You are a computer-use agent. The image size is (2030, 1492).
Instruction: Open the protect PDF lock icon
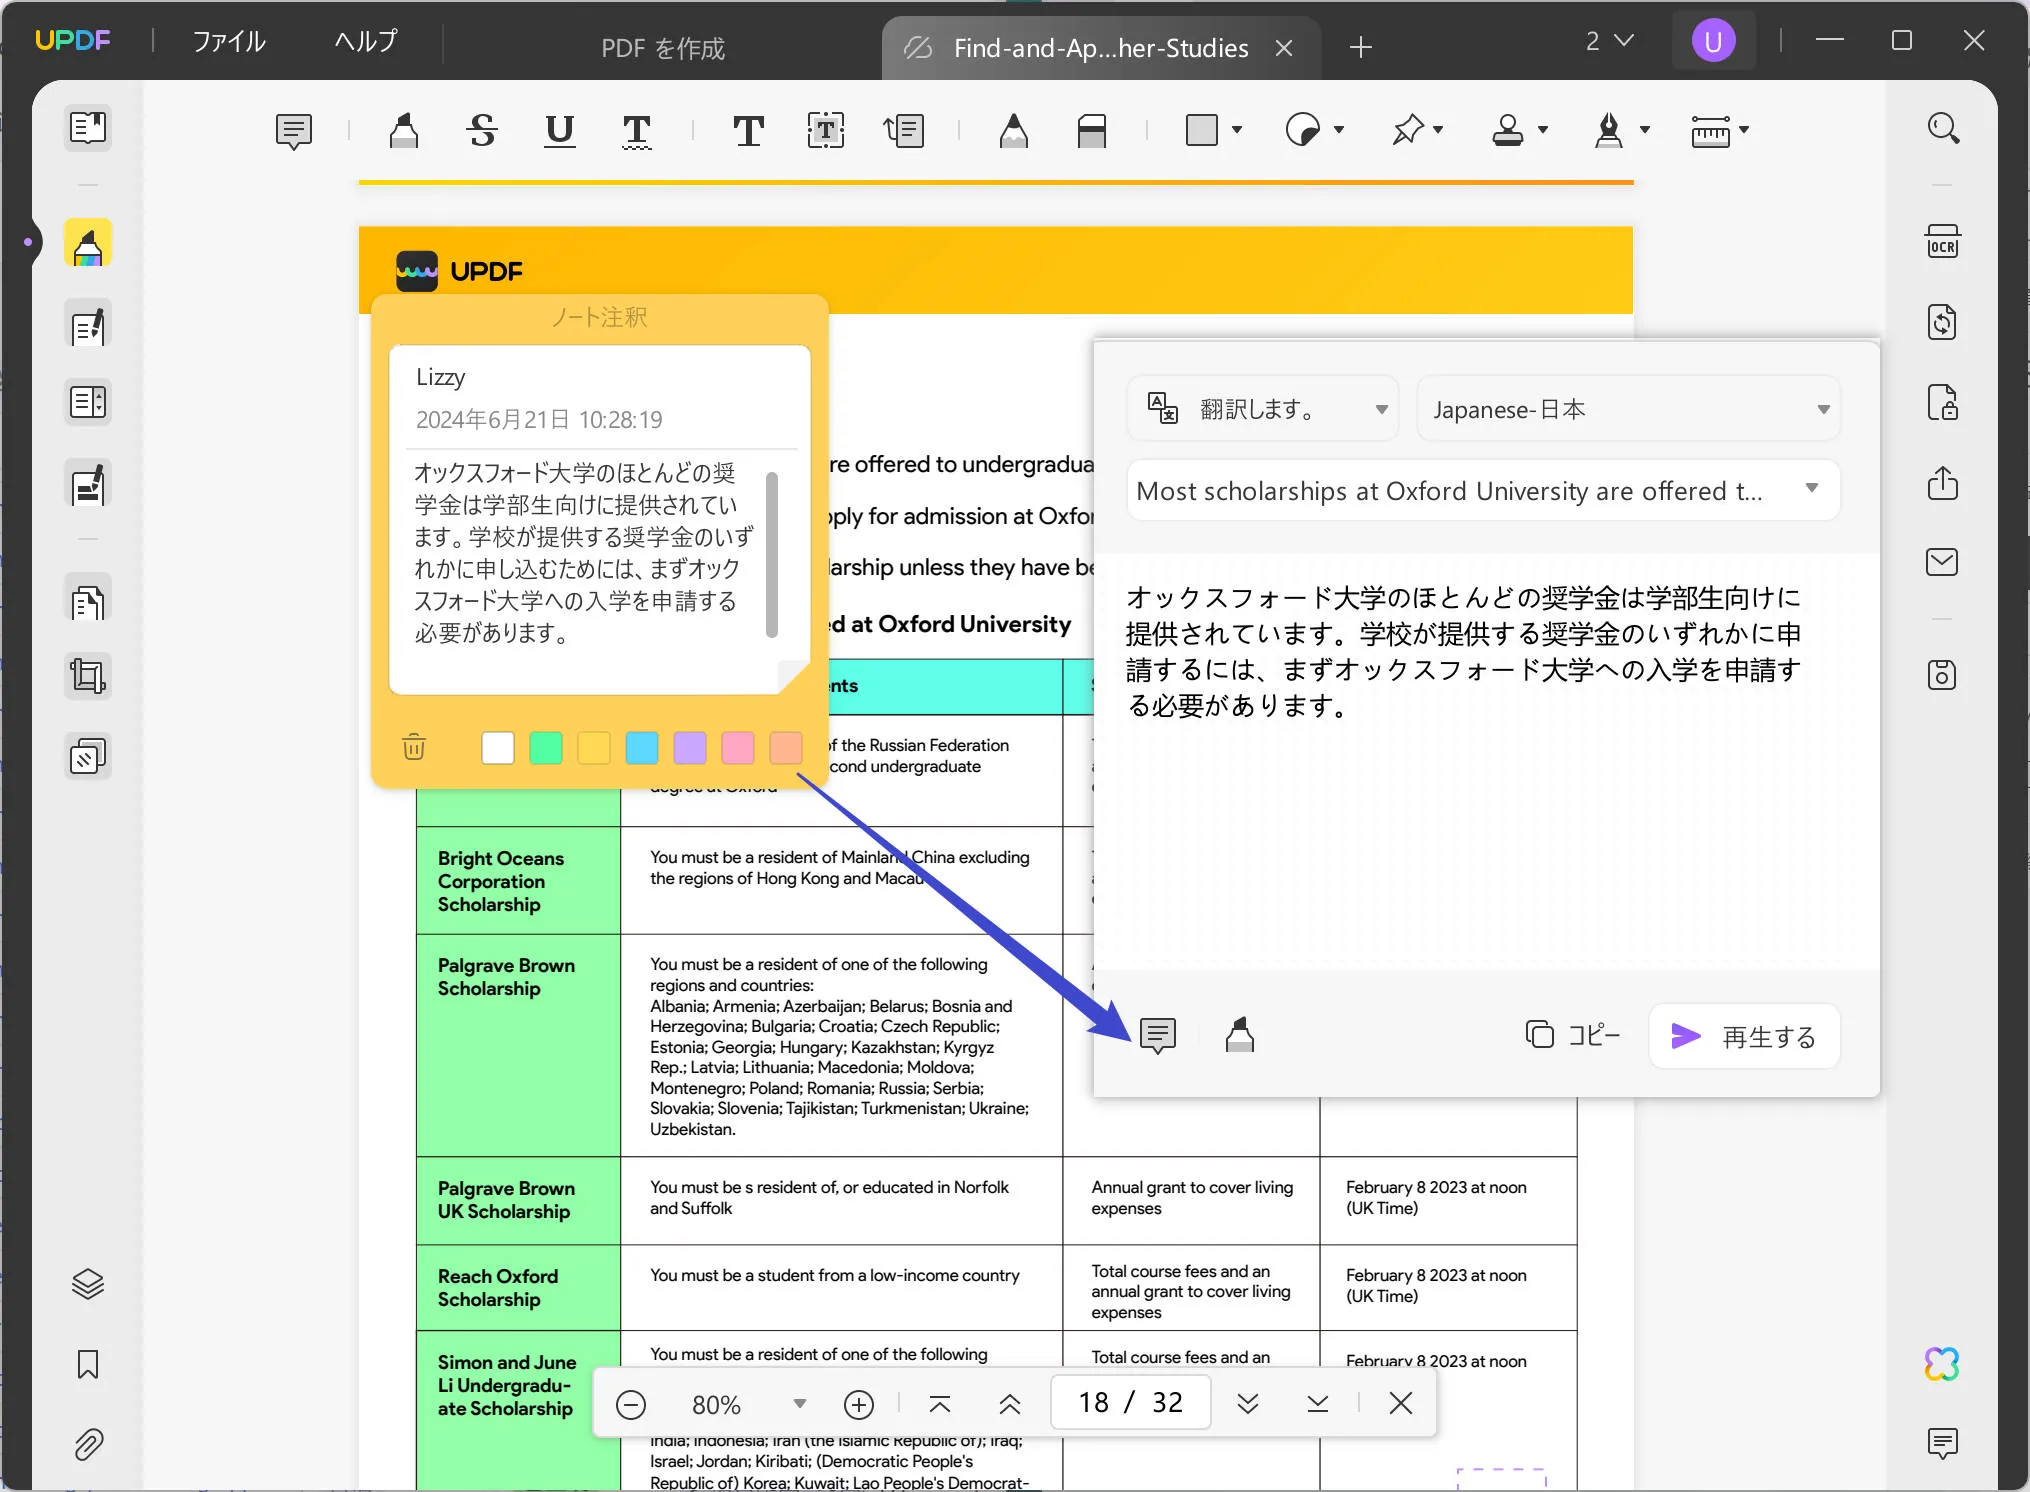1942,403
